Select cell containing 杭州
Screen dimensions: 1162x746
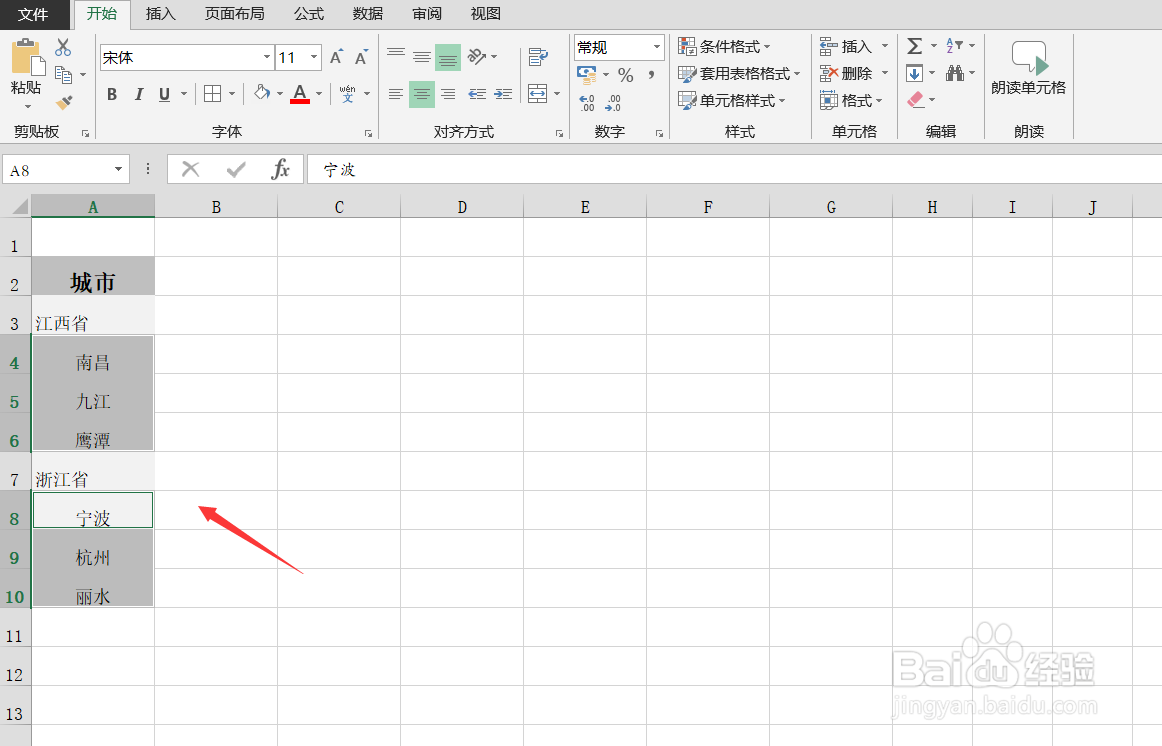(x=93, y=549)
